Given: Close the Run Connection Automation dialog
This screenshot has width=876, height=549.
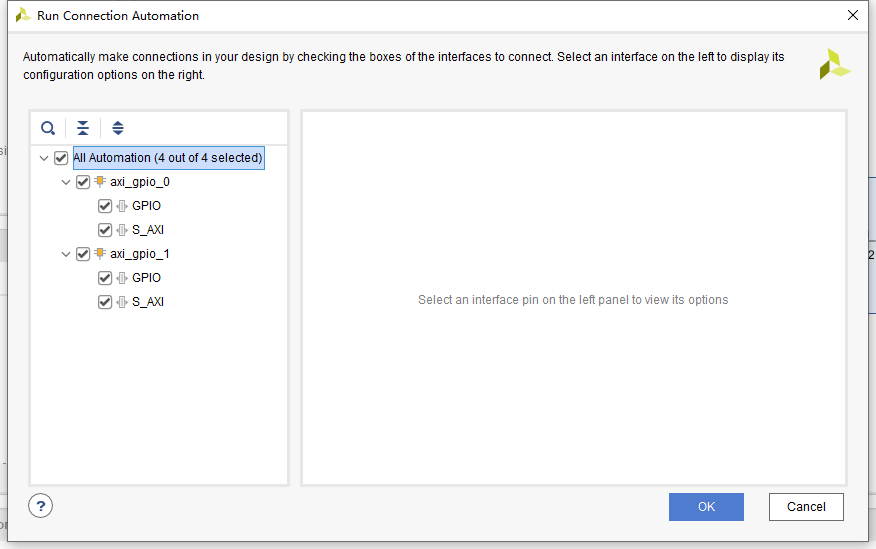Looking at the screenshot, I should [x=853, y=15].
